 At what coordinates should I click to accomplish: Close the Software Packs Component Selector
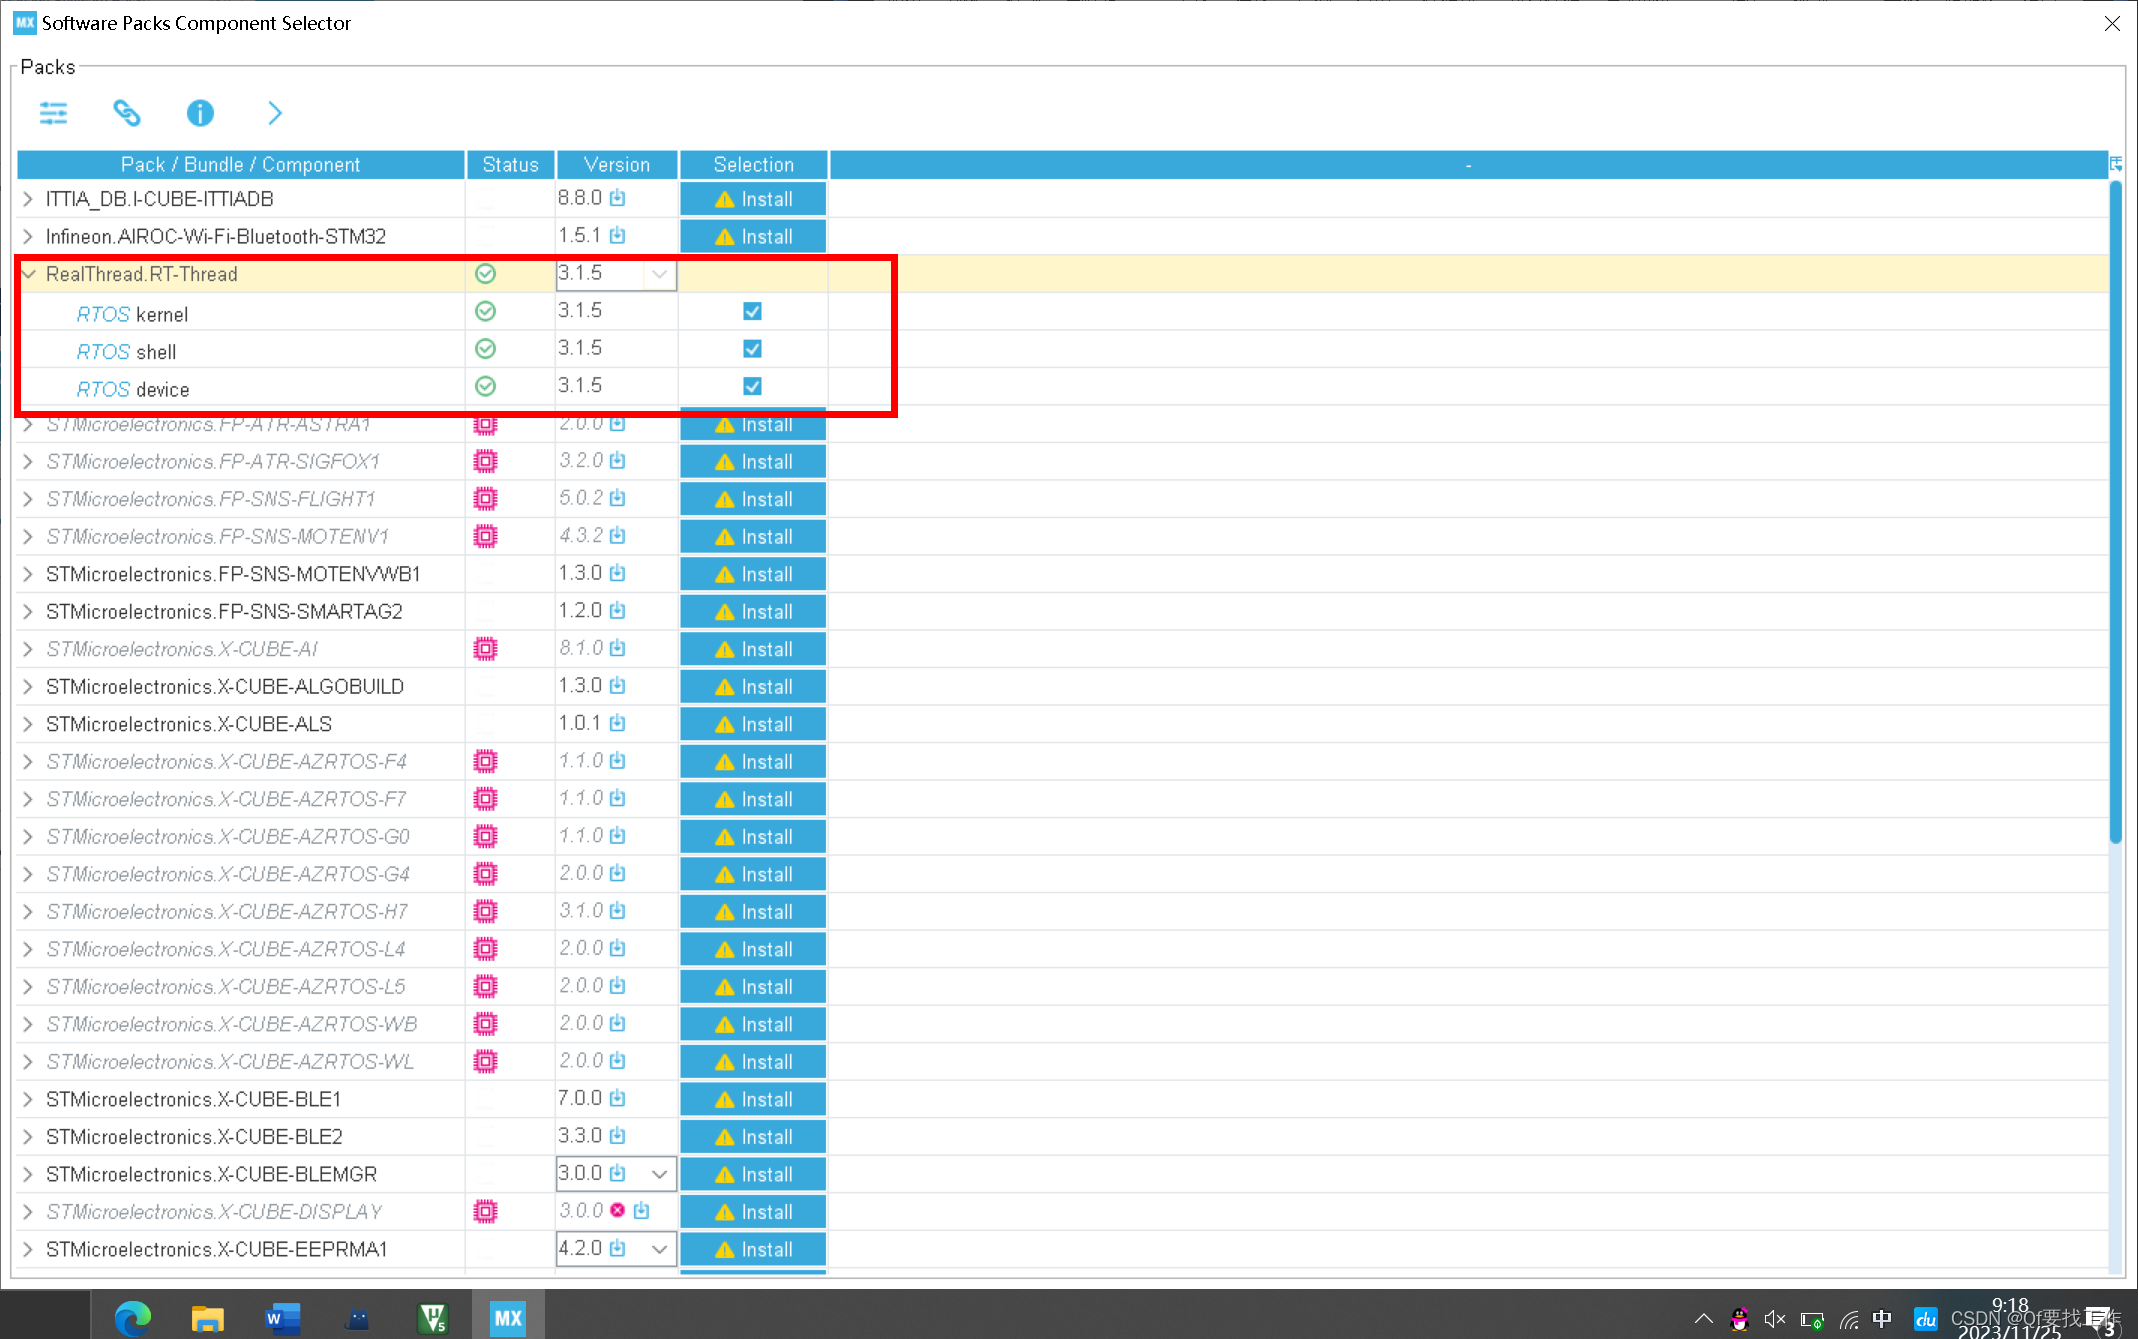2111,23
